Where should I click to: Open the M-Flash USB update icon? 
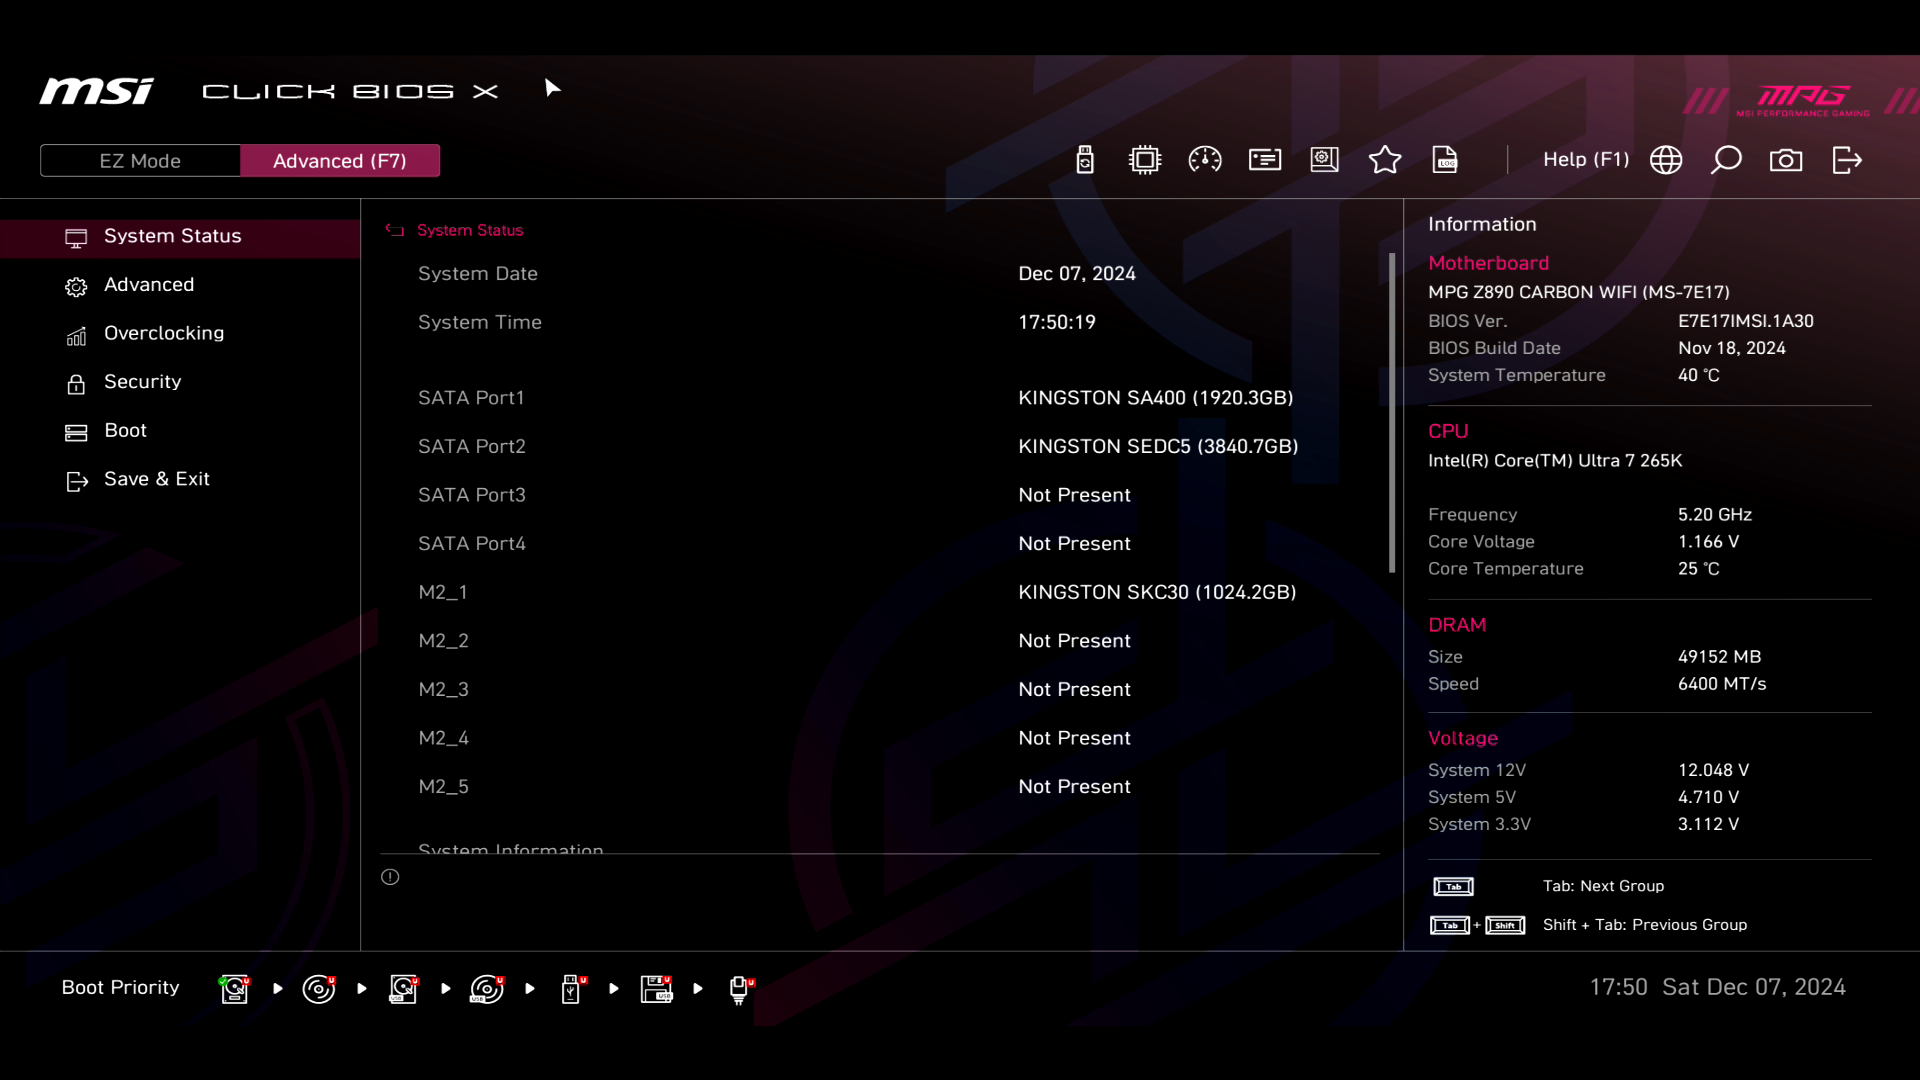click(1085, 160)
